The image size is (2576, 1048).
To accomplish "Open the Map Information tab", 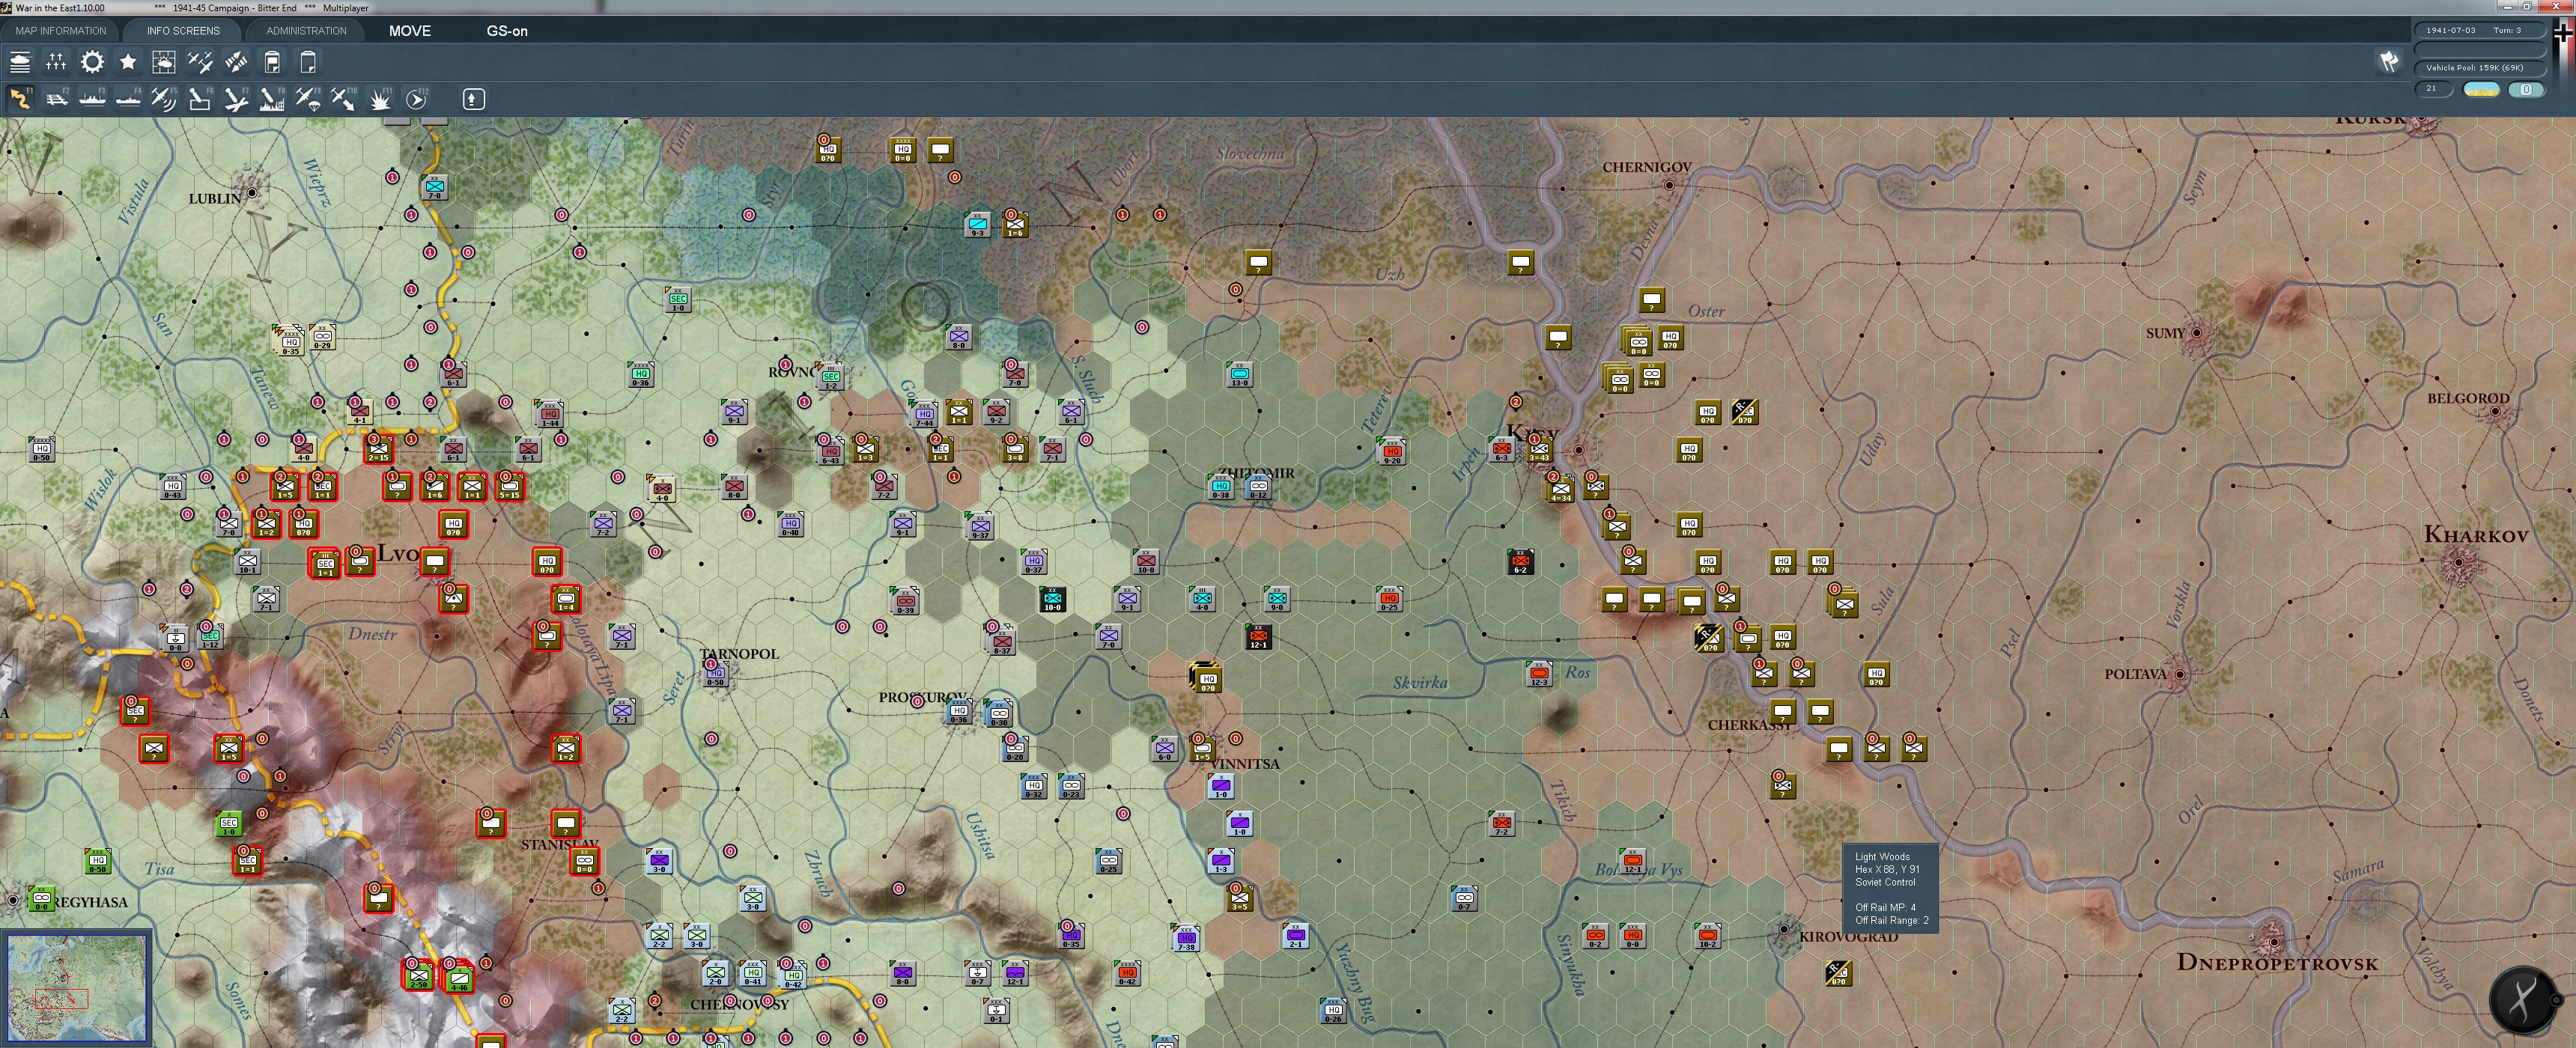I will pos(60,31).
